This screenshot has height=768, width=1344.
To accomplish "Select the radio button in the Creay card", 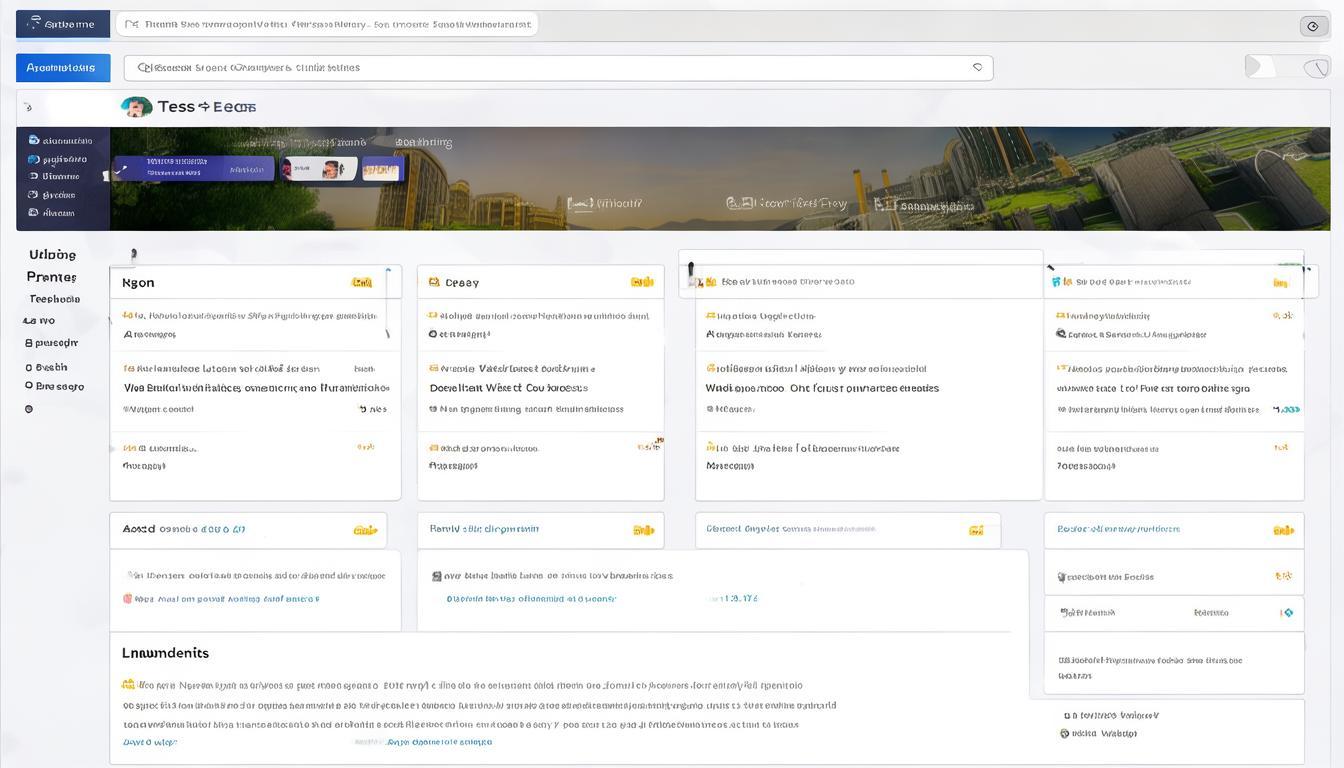I will tap(432, 334).
